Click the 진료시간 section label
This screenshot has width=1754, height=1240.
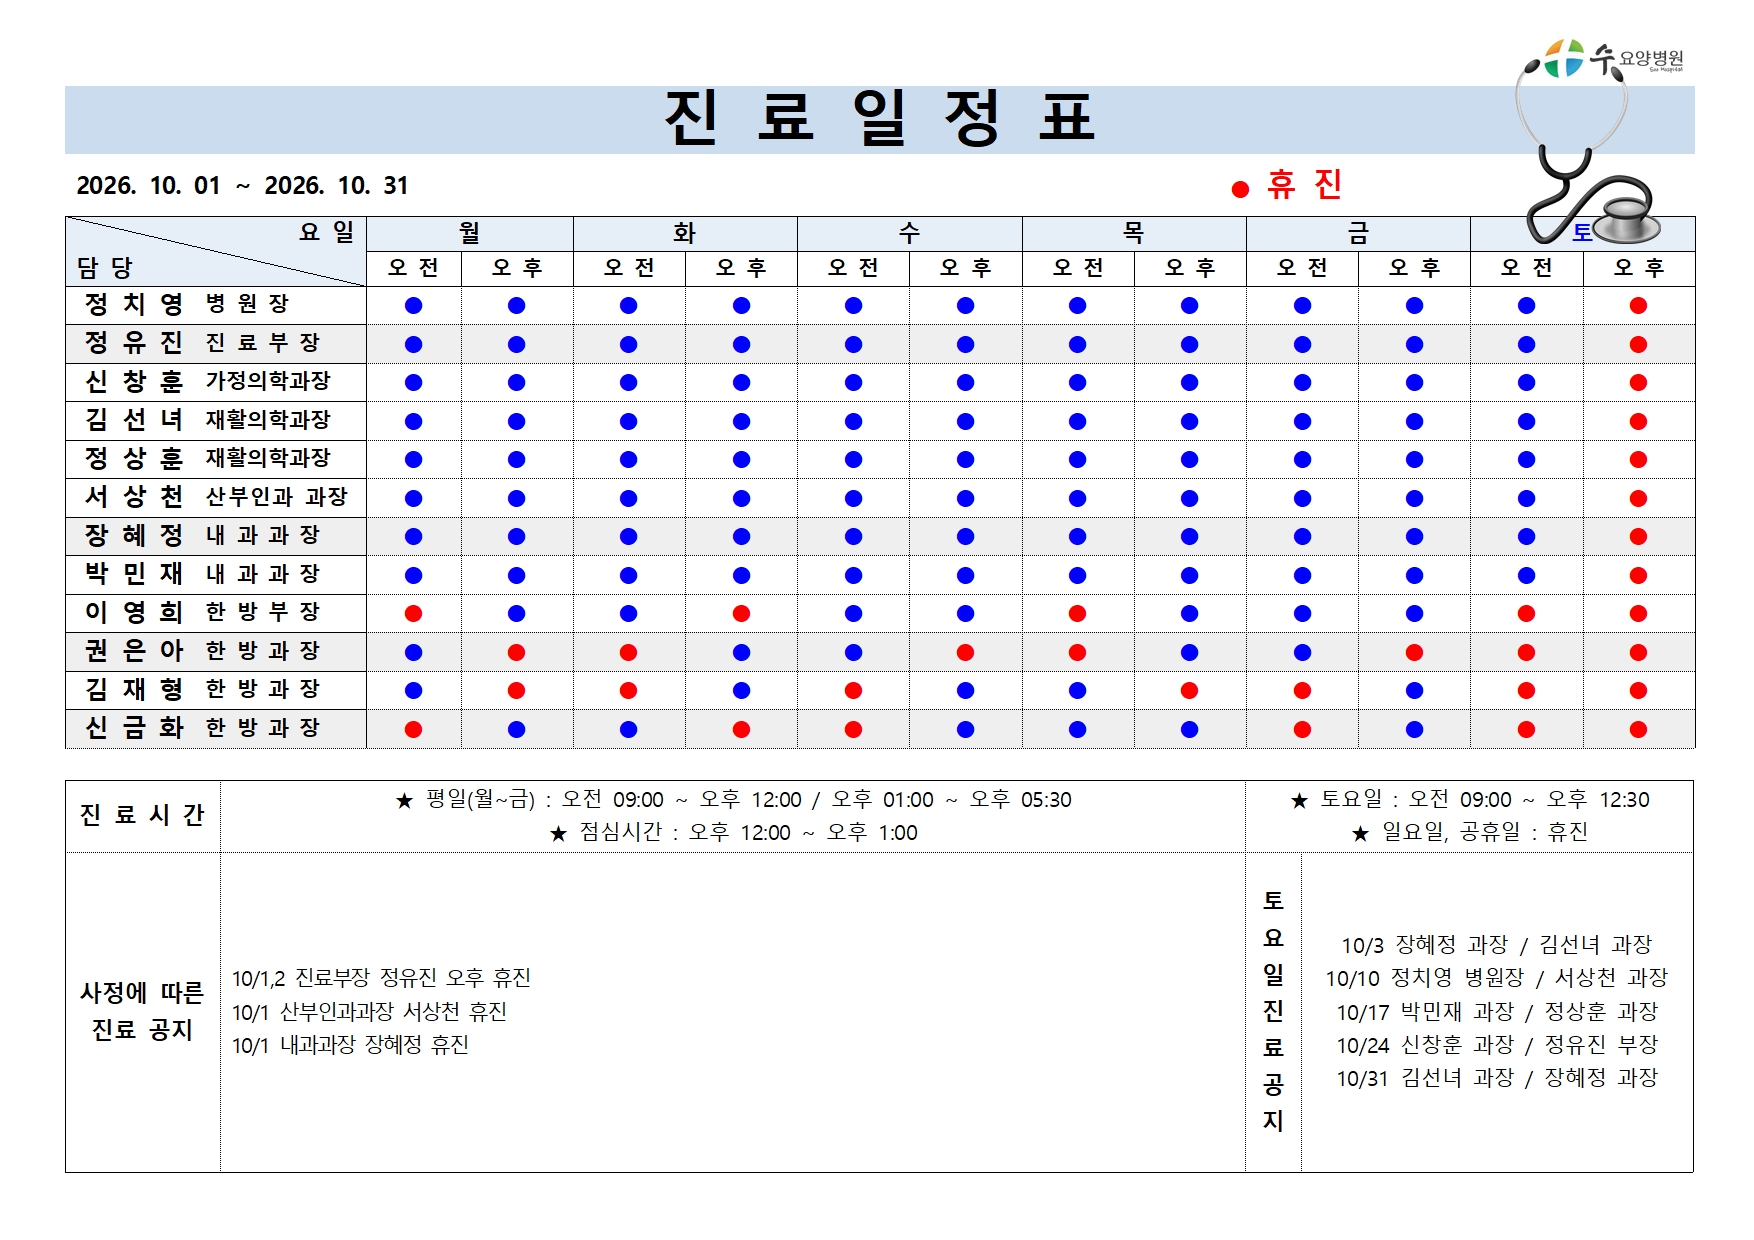142,815
